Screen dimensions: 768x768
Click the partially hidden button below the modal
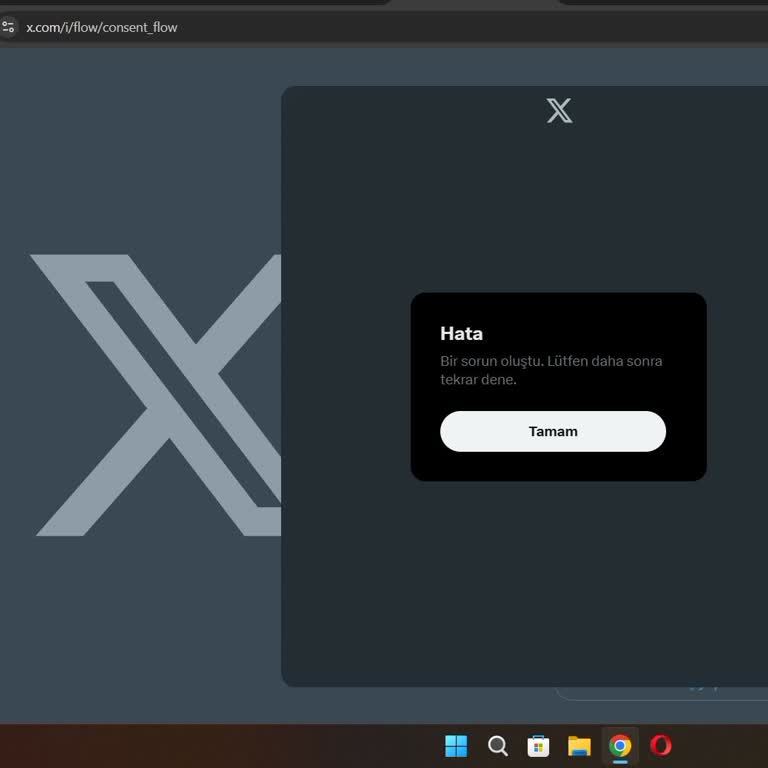point(660,692)
